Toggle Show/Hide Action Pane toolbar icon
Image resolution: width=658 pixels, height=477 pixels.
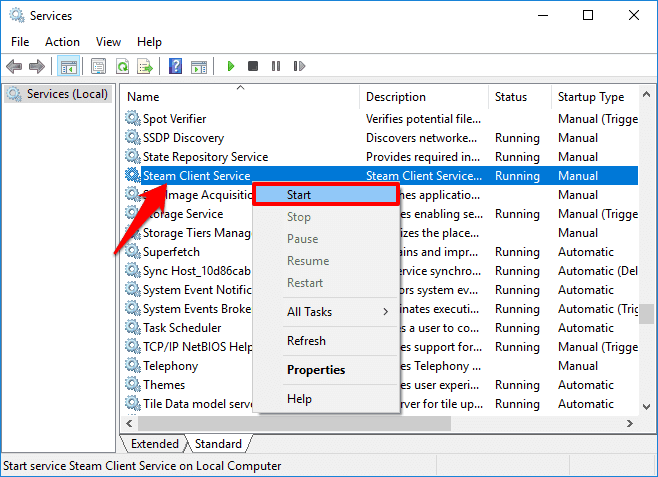click(x=199, y=66)
